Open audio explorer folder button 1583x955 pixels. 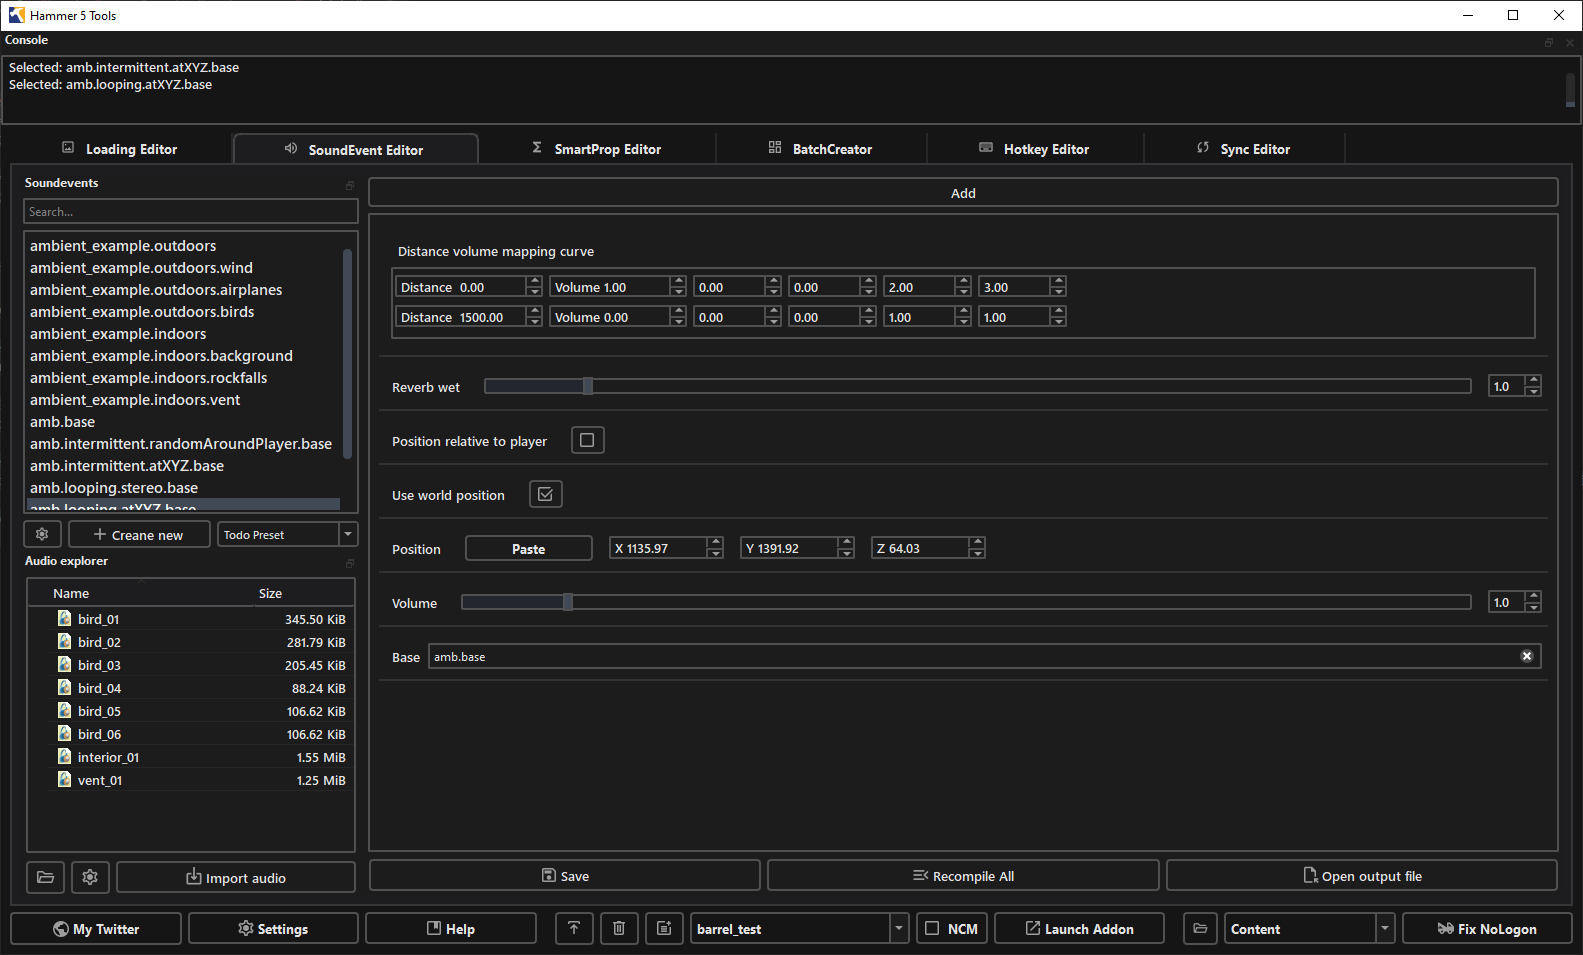pos(45,877)
